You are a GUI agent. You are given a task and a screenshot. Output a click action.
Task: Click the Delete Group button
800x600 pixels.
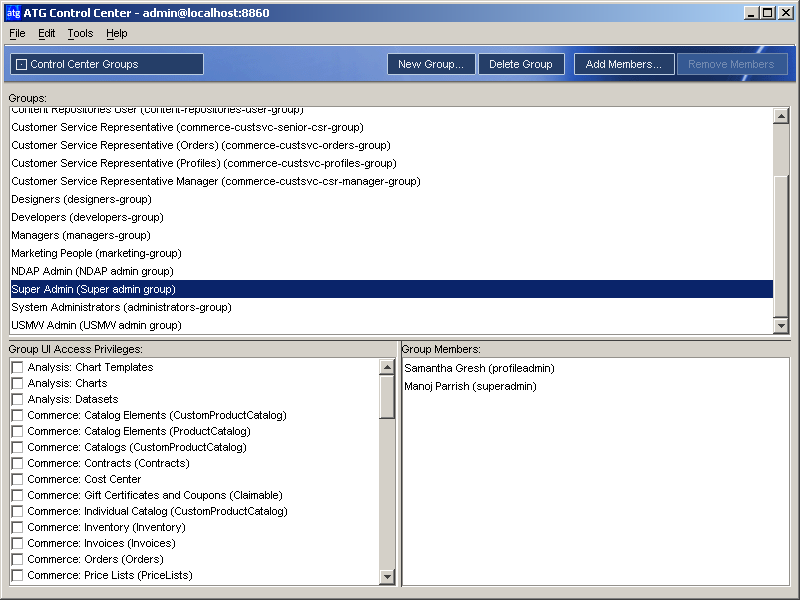(x=521, y=64)
